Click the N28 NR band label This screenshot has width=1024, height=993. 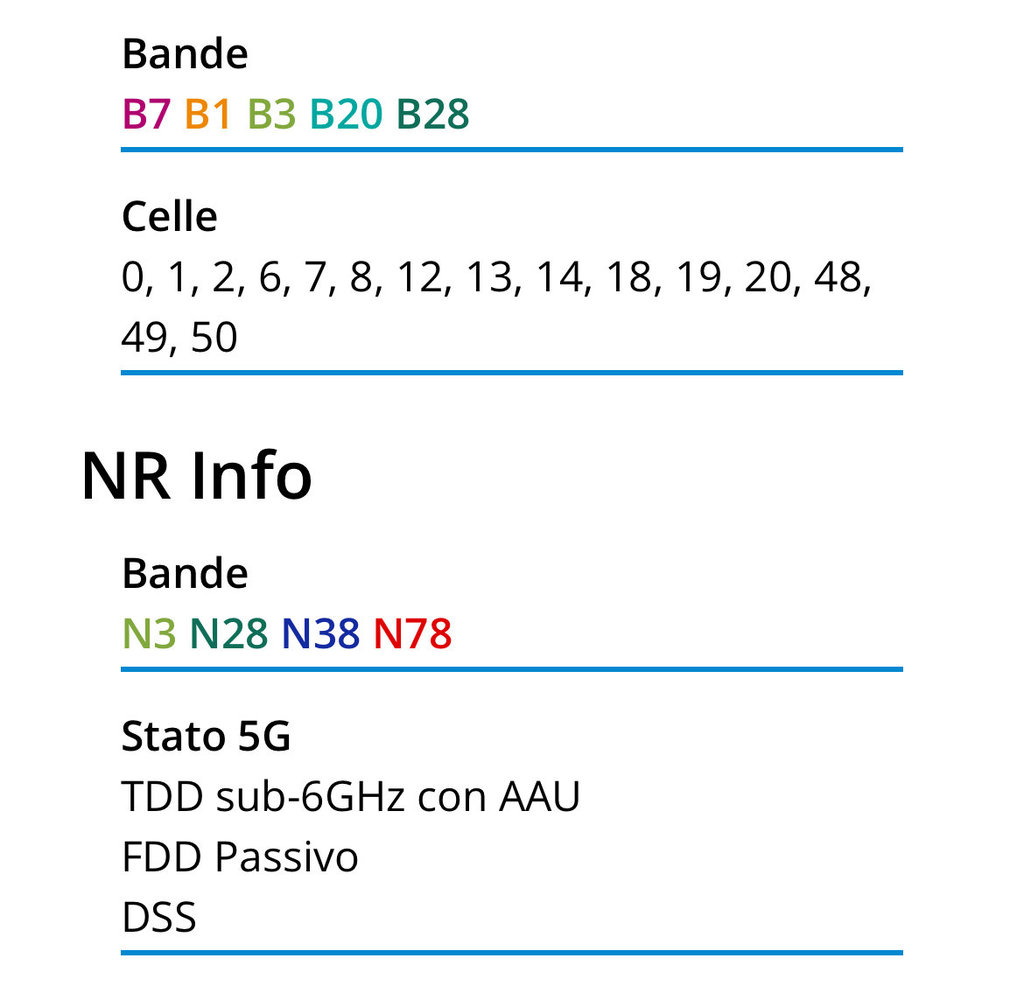pyautogui.click(x=229, y=633)
